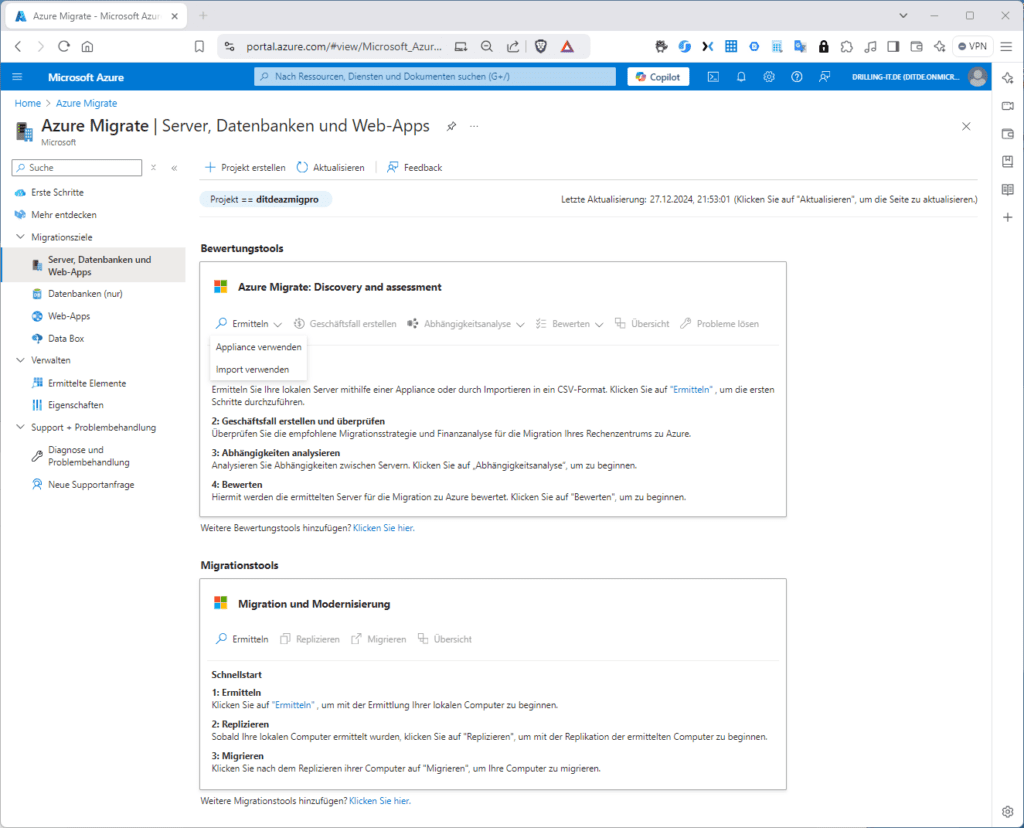Select Server, Datenbanken und Web-Apps sidebar item
This screenshot has height=828, width=1024.
coord(93,265)
